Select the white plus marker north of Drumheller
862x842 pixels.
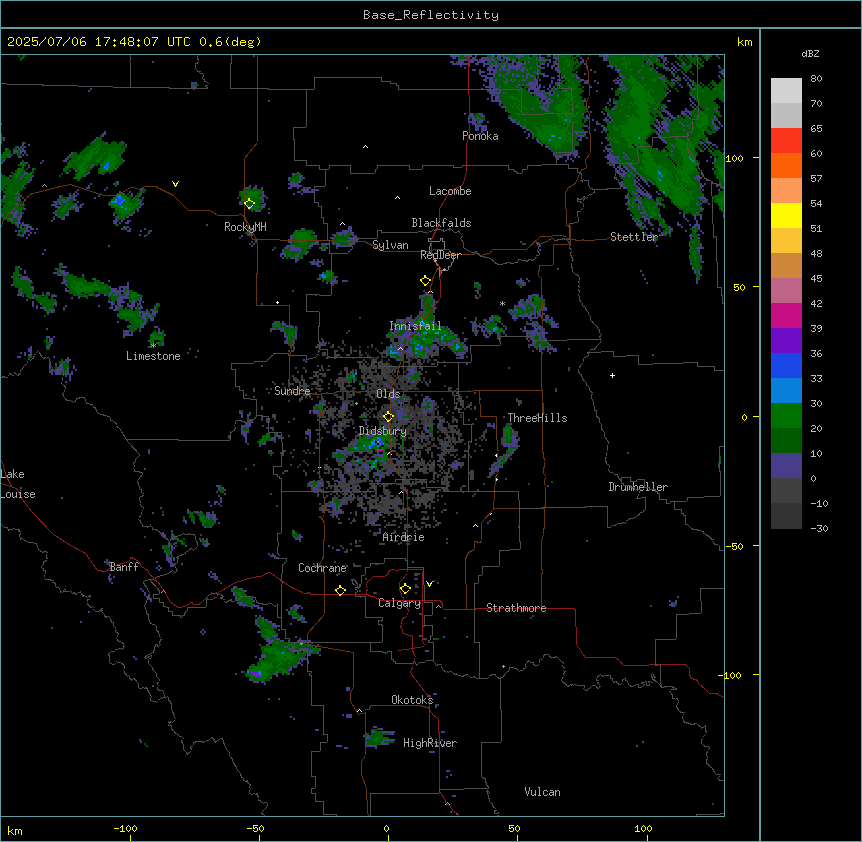[612, 375]
